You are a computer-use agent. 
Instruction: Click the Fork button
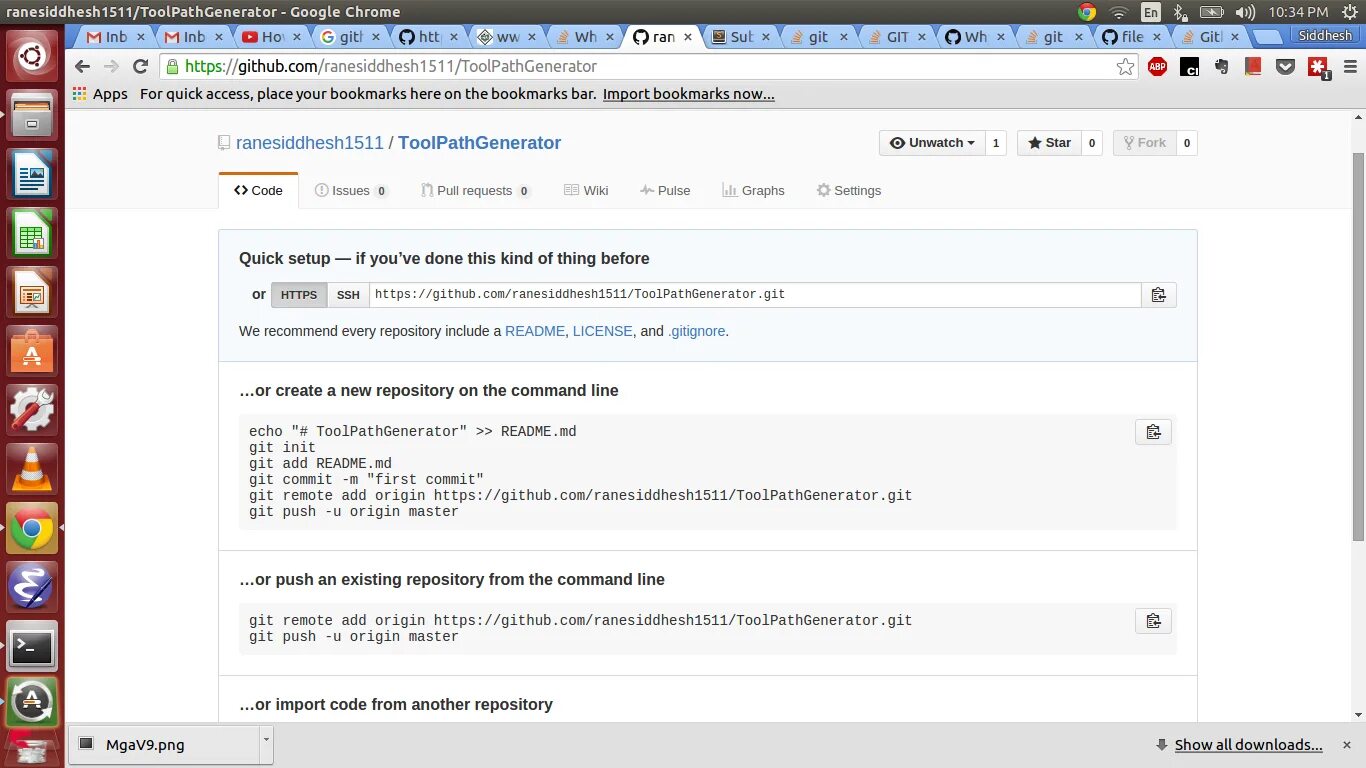pos(1144,143)
